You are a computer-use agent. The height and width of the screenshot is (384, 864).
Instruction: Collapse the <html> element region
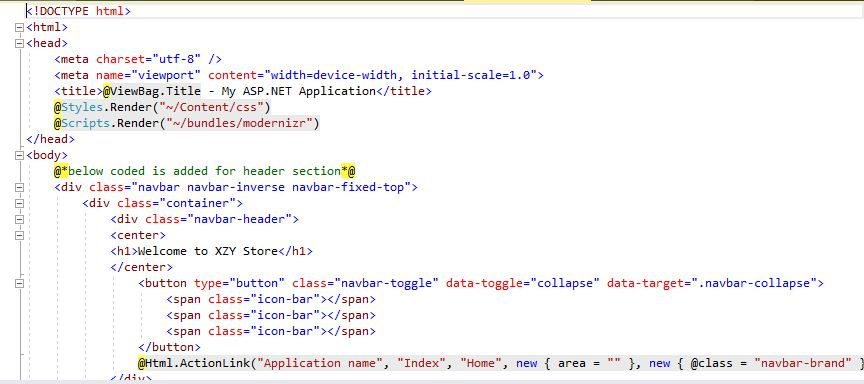click(x=20, y=27)
